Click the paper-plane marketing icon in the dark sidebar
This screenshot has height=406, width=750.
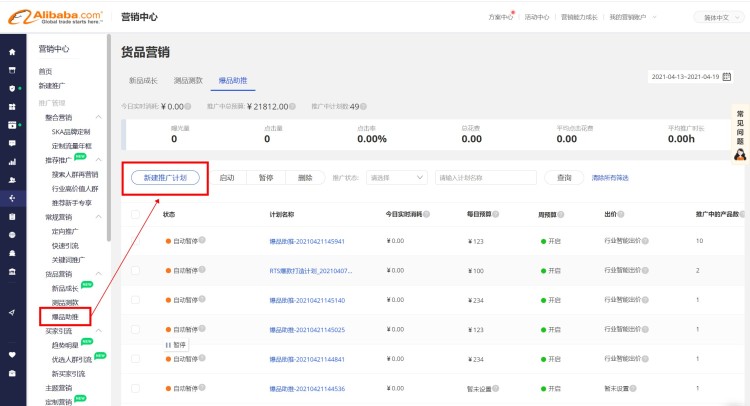point(12,313)
